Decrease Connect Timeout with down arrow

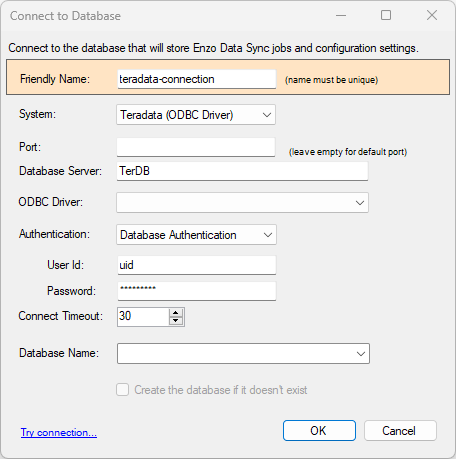[x=176, y=321]
